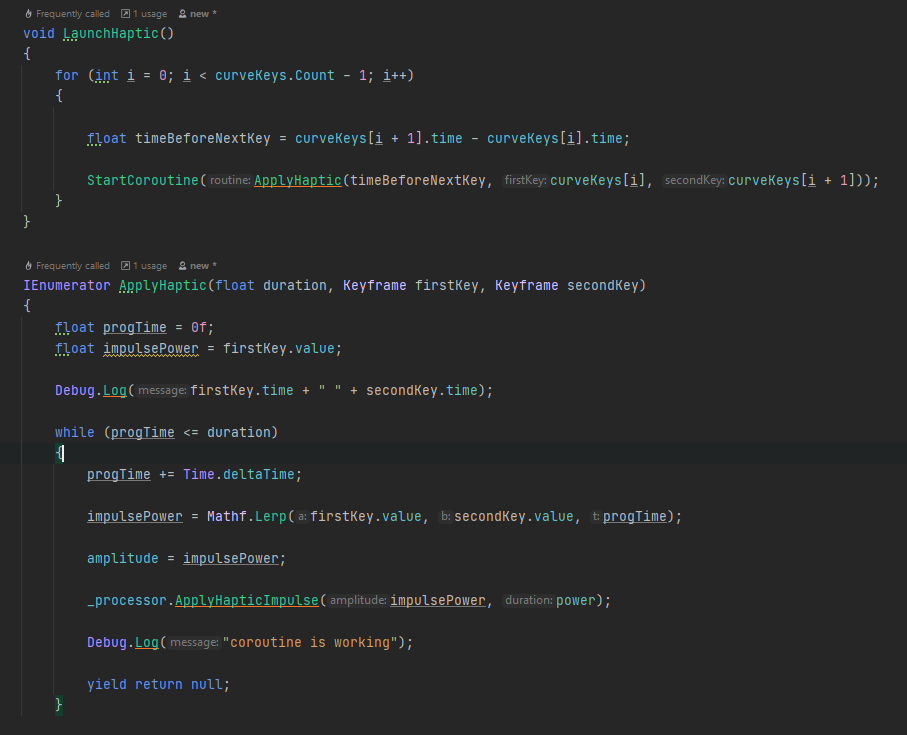Click the "Frequently called" flame hint above ApplyHaptic
This screenshot has height=735, width=907.
67,266
